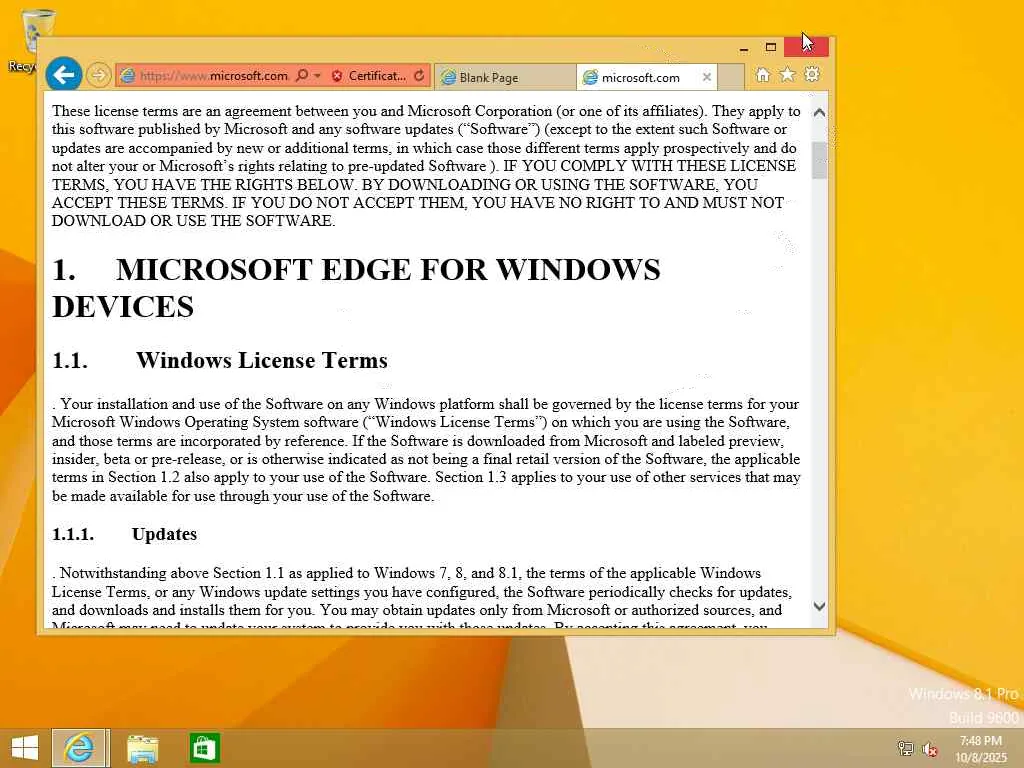This screenshot has width=1024, height=768.
Task: Click the vertical scrollbar thumb
Action: point(819,160)
